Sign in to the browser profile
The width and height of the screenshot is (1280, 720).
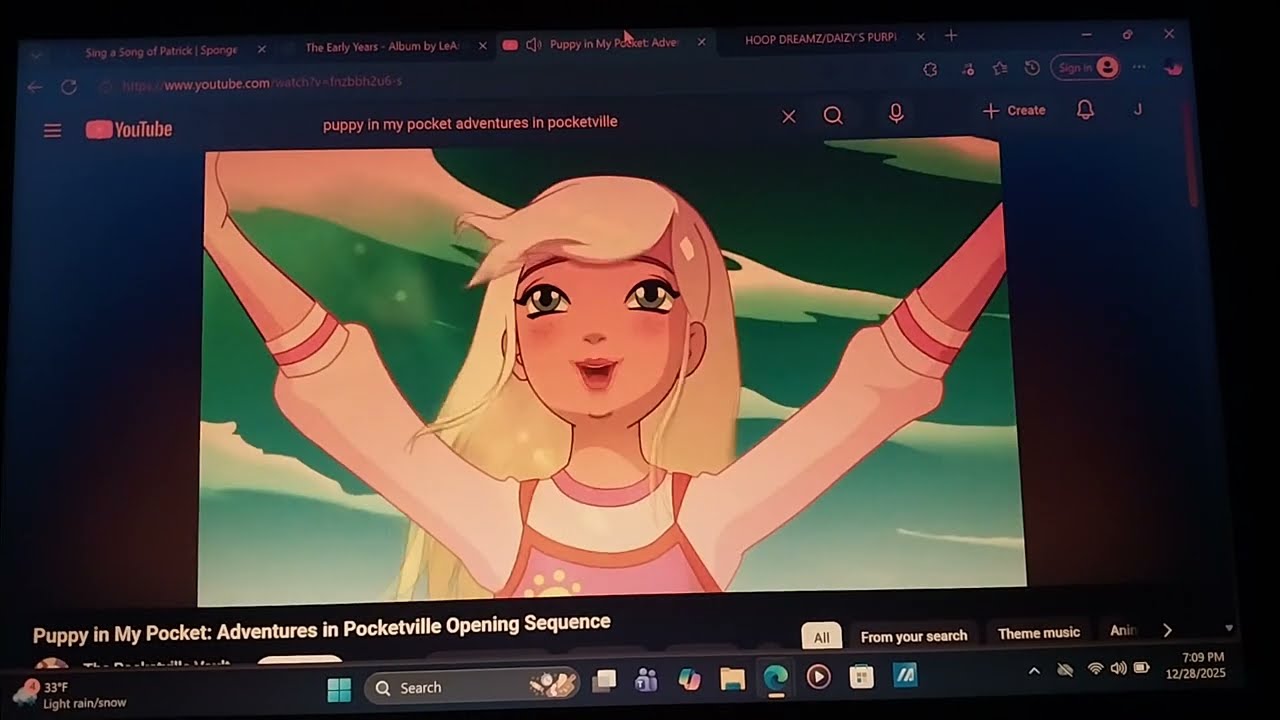point(1085,67)
